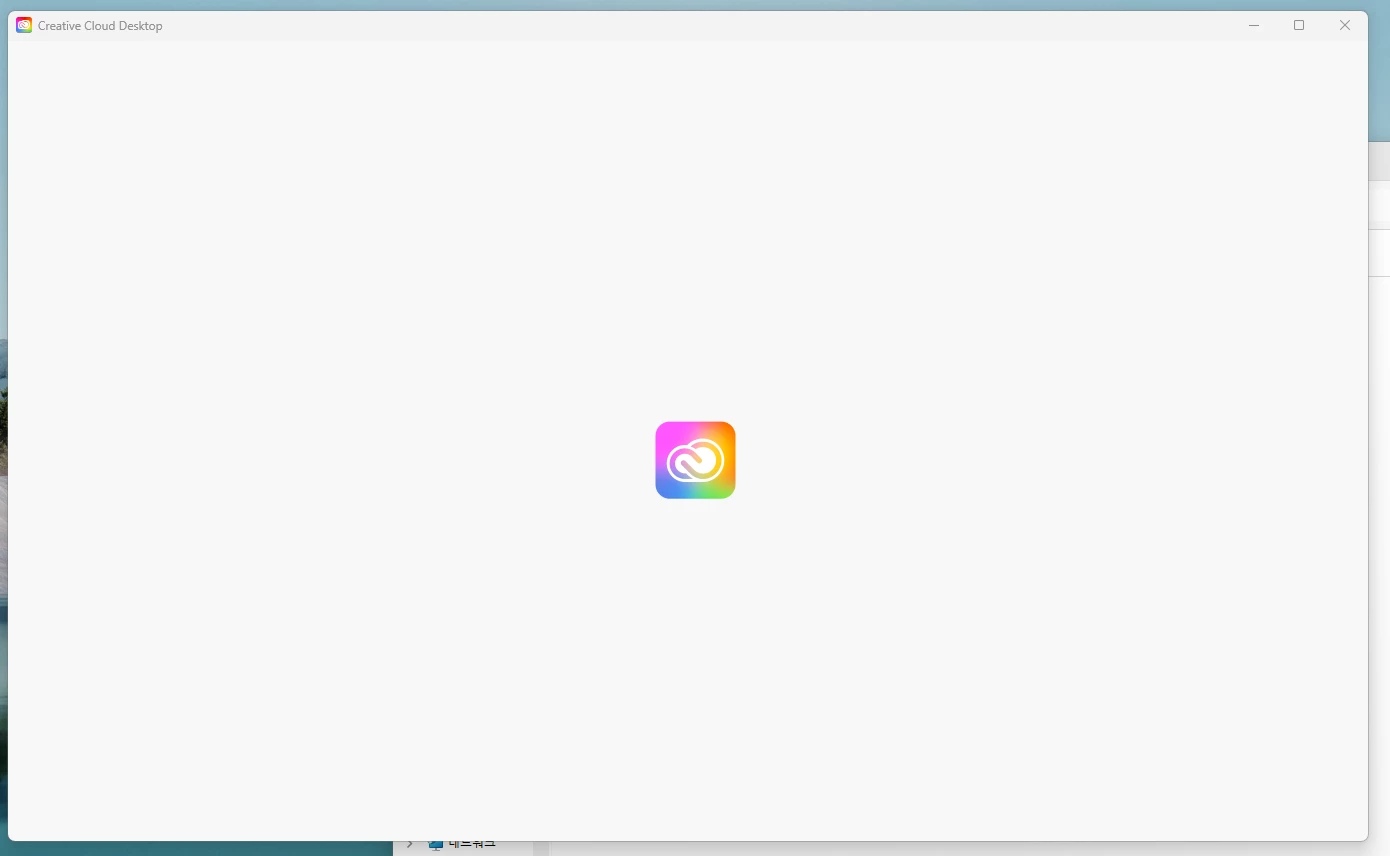Click the "Creative Cloud Desktop" title text

click(x=100, y=26)
